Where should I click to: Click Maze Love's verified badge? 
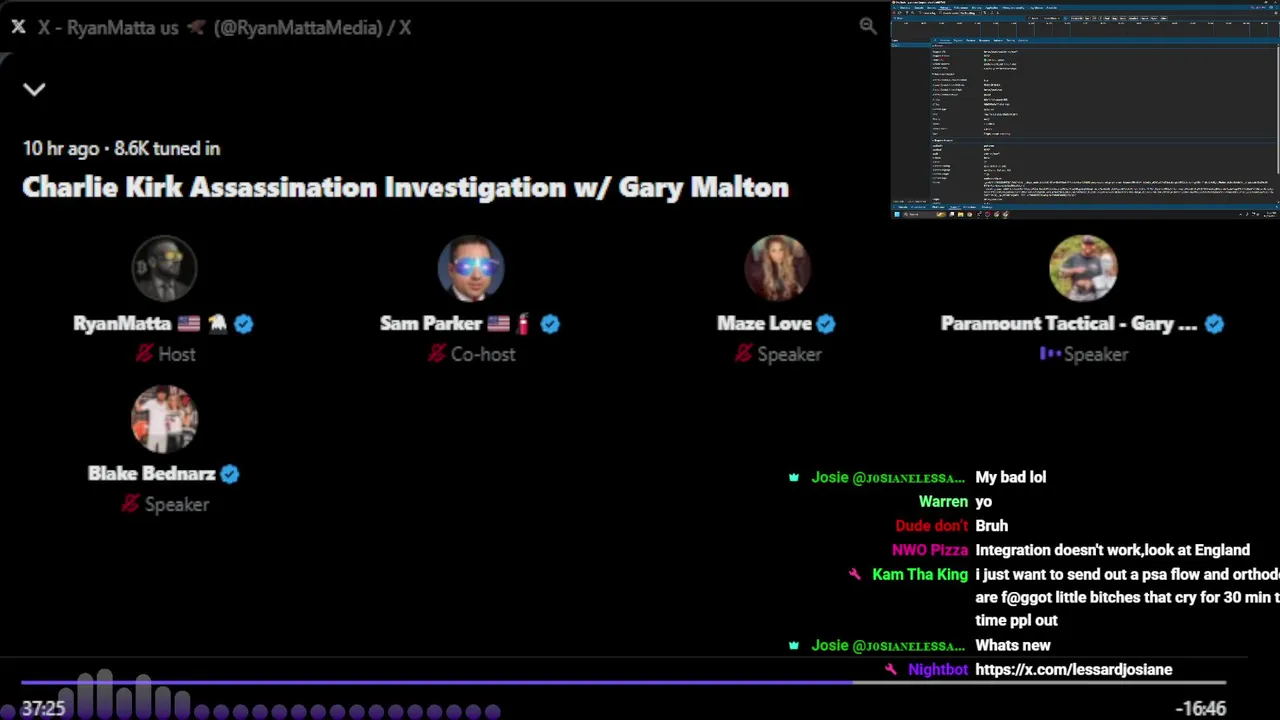826,323
